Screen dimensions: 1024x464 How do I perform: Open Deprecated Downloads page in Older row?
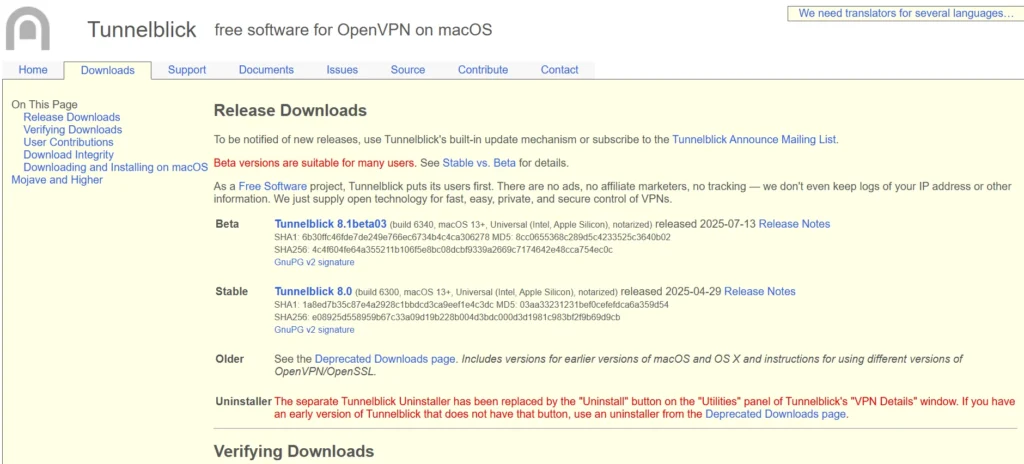tap(385, 359)
